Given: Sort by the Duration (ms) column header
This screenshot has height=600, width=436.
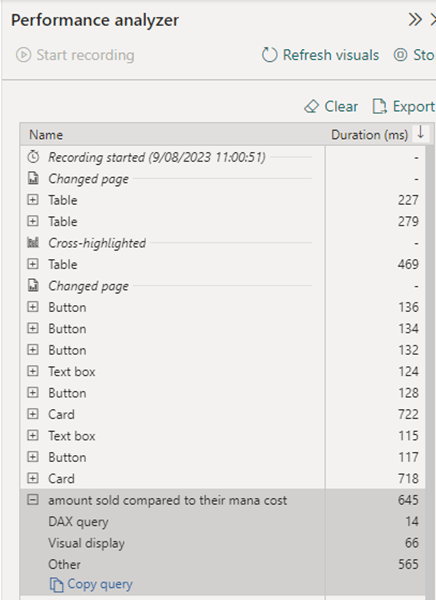Looking at the screenshot, I should pyautogui.click(x=369, y=135).
